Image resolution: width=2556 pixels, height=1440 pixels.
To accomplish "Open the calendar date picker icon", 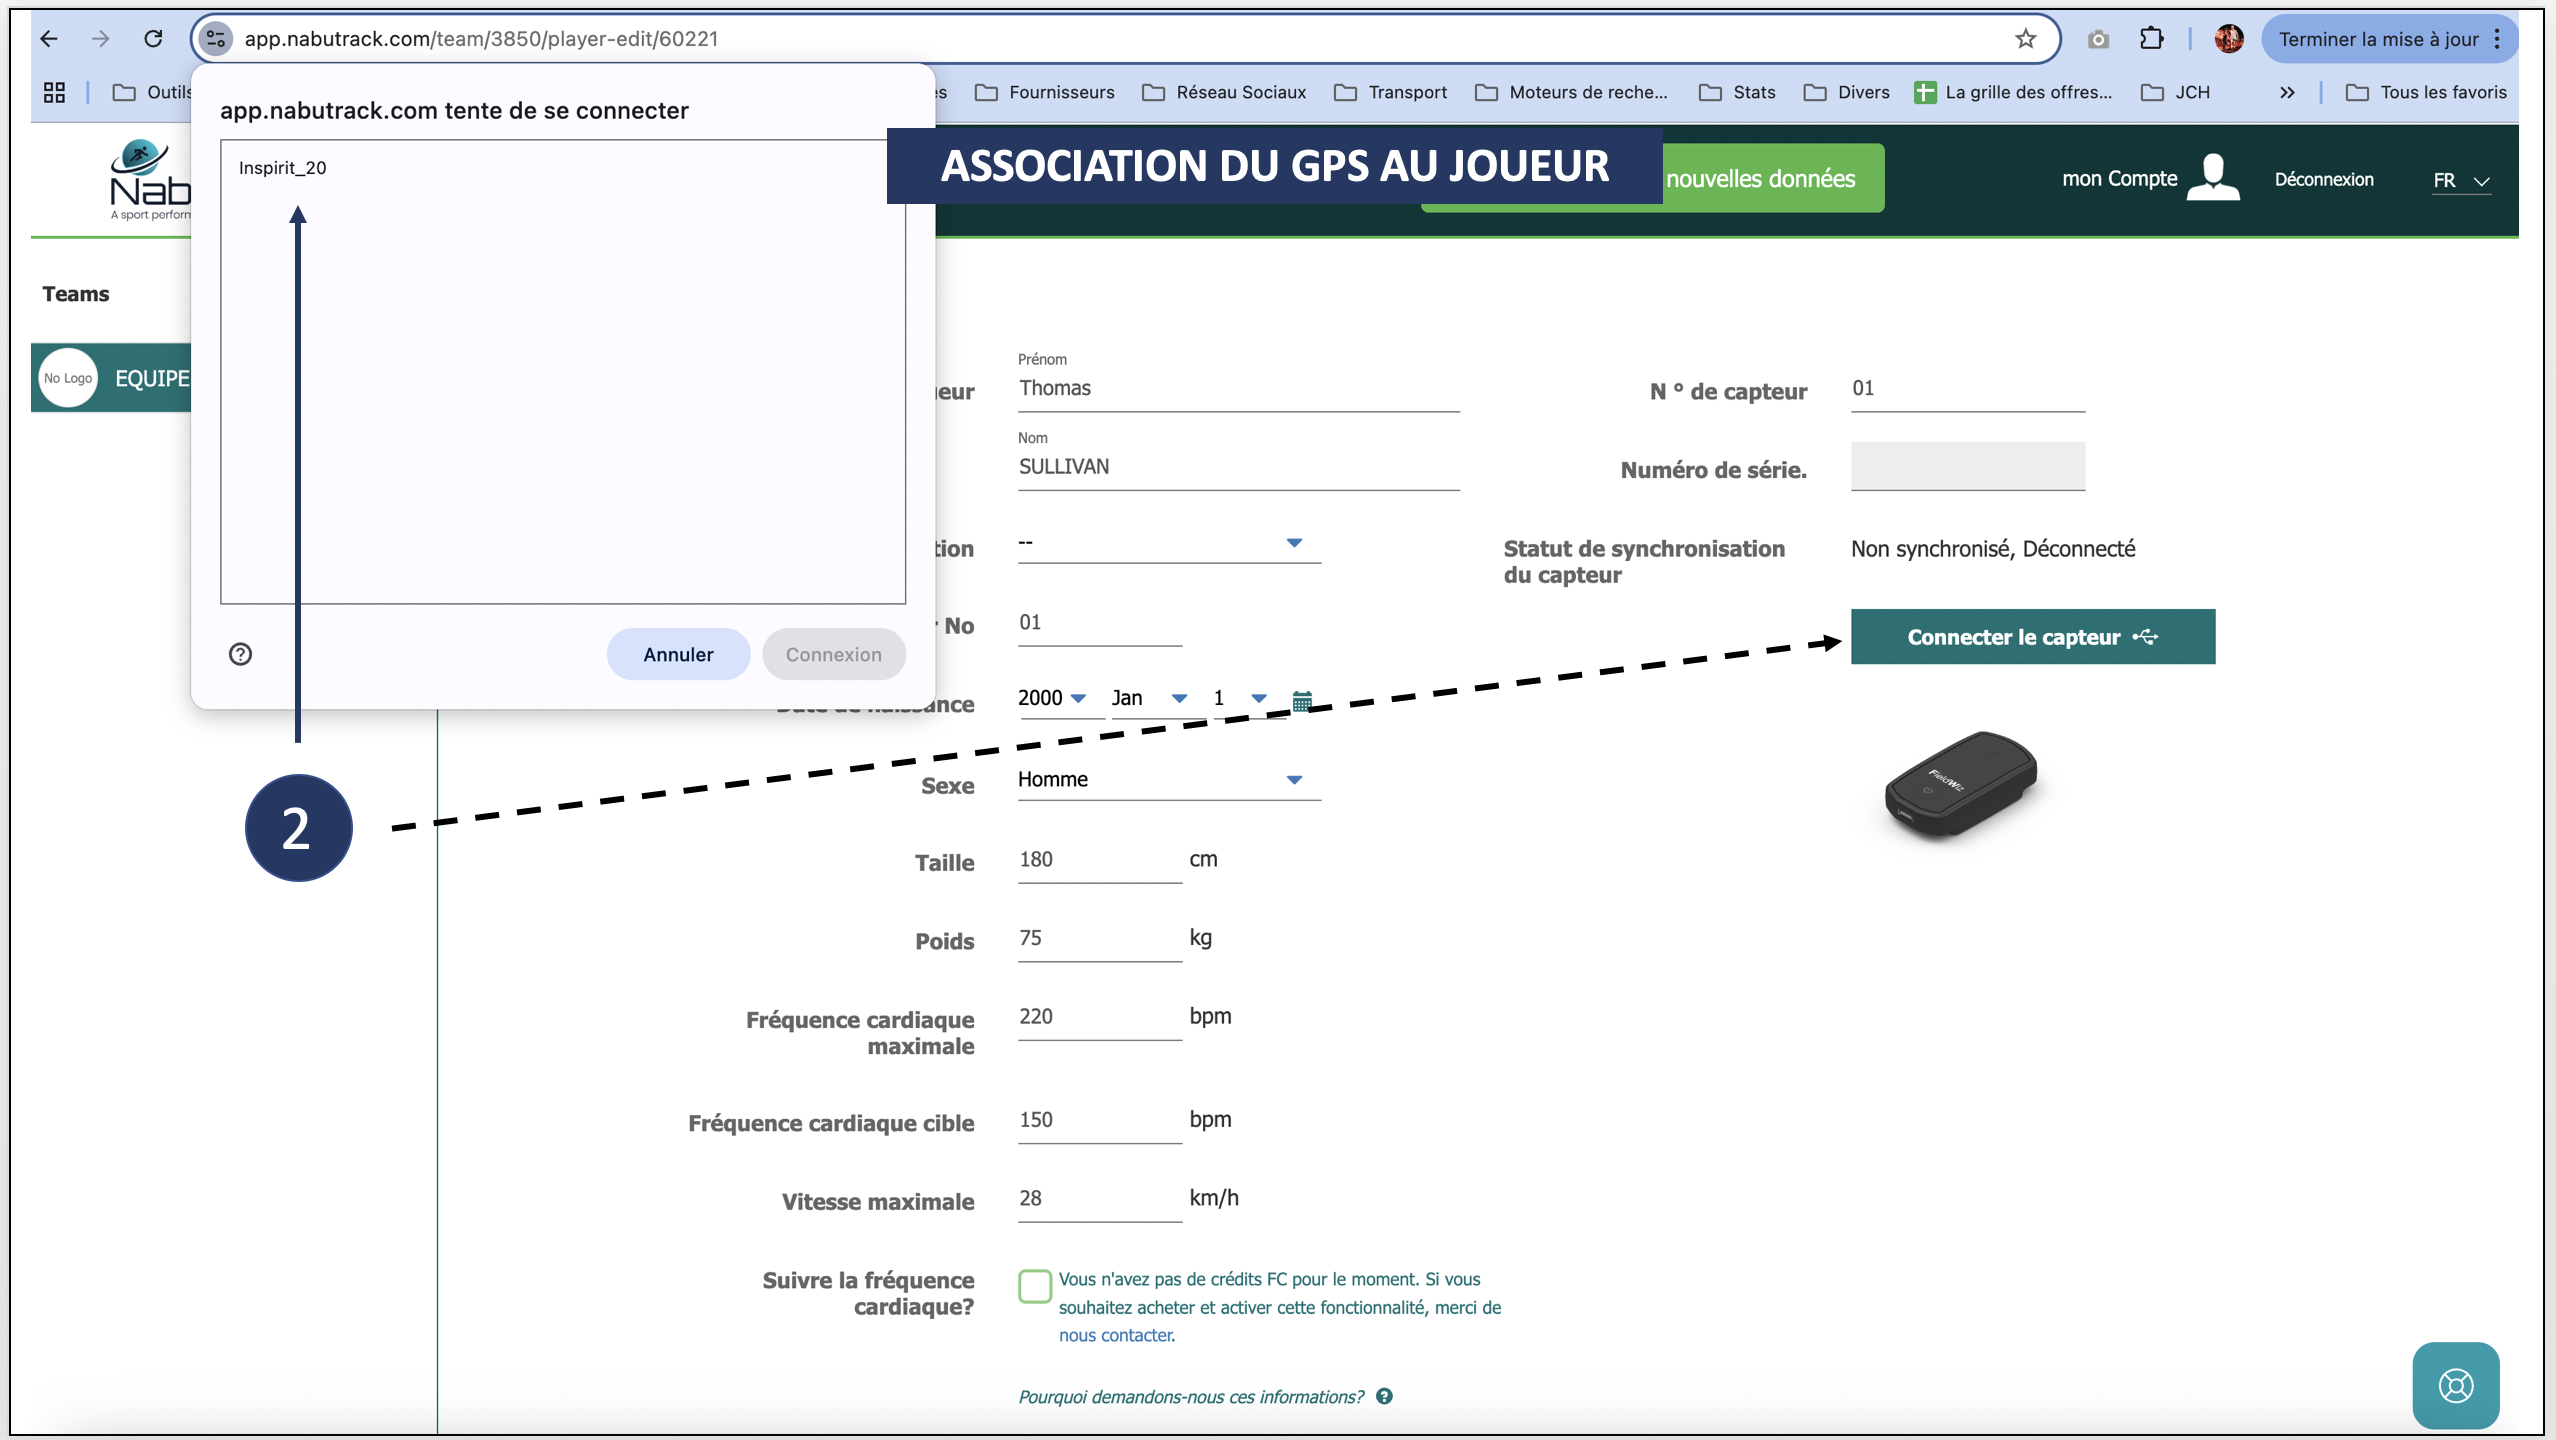I will point(1302,700).
